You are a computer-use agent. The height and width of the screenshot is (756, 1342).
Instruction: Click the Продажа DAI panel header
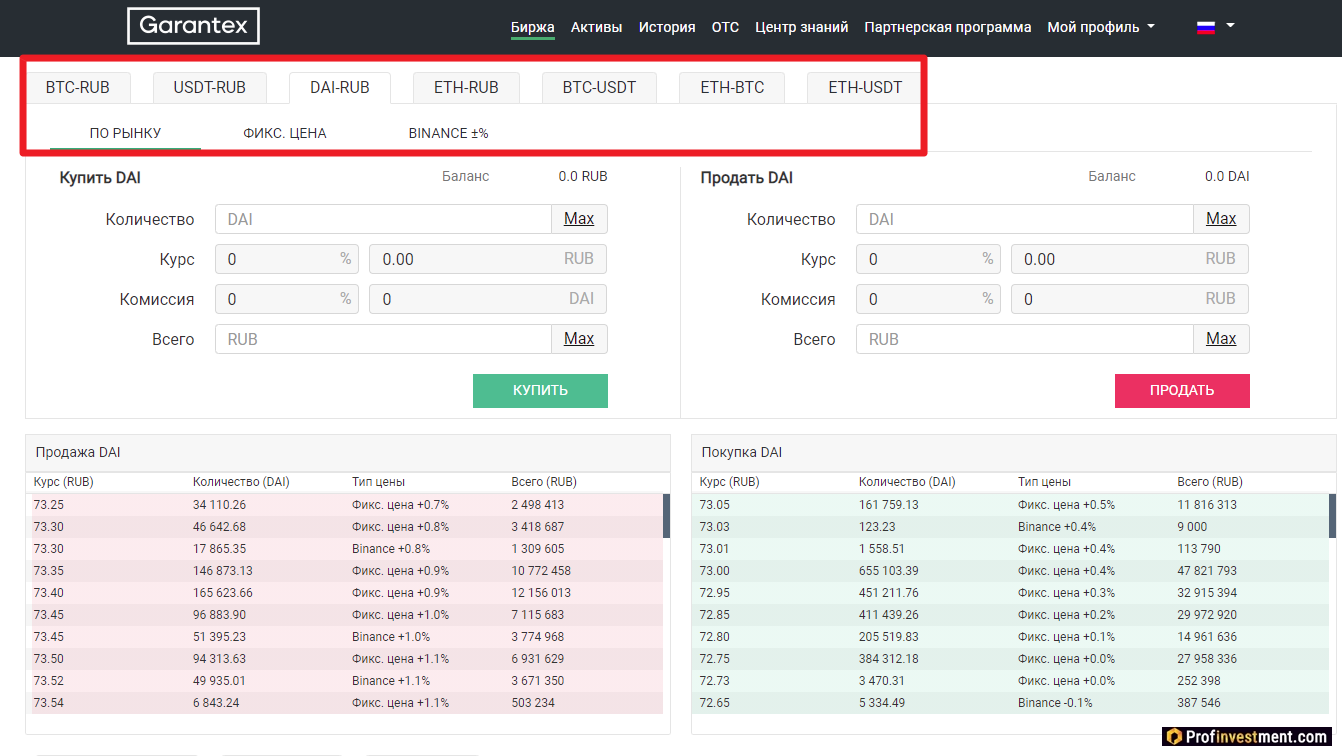tap(347, 453)
